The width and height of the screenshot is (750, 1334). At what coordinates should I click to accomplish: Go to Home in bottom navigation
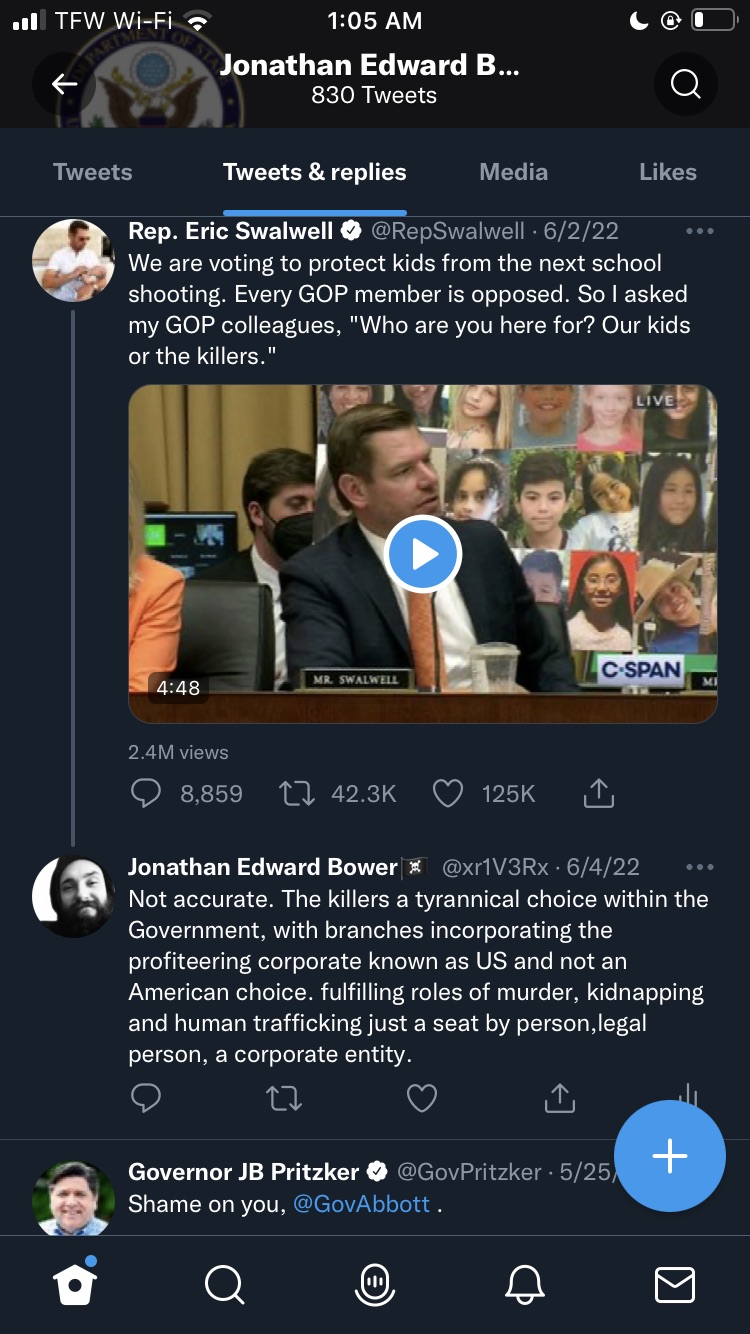coord(75,1284)
